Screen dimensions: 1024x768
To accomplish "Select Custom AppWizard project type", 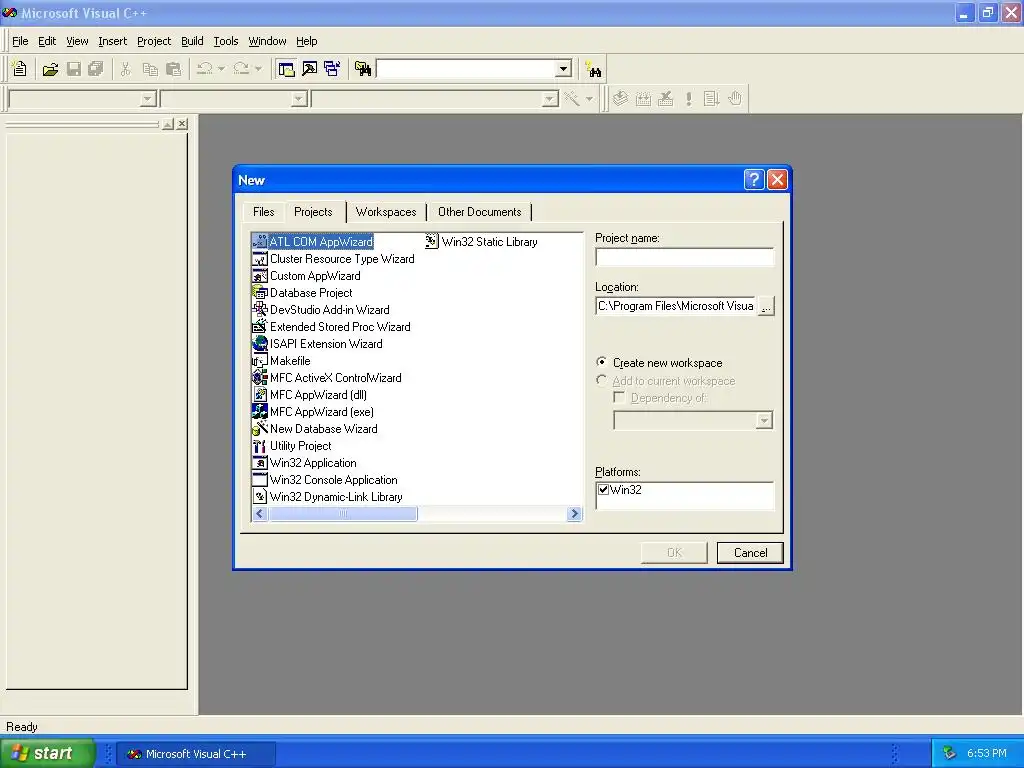I will click(306, 276).
